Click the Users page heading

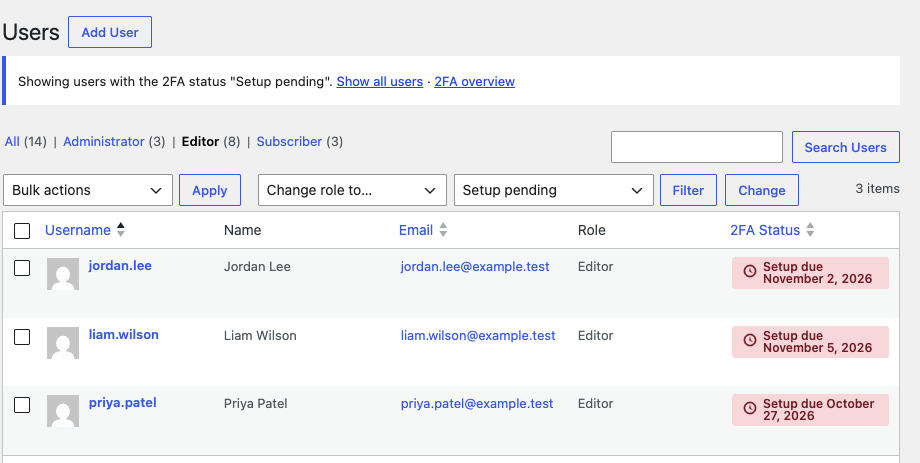coord(31,32)
